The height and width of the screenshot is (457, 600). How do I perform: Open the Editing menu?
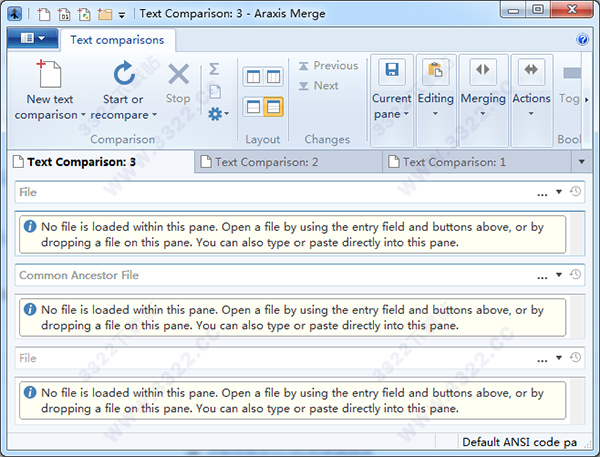(x=436, y=101)
